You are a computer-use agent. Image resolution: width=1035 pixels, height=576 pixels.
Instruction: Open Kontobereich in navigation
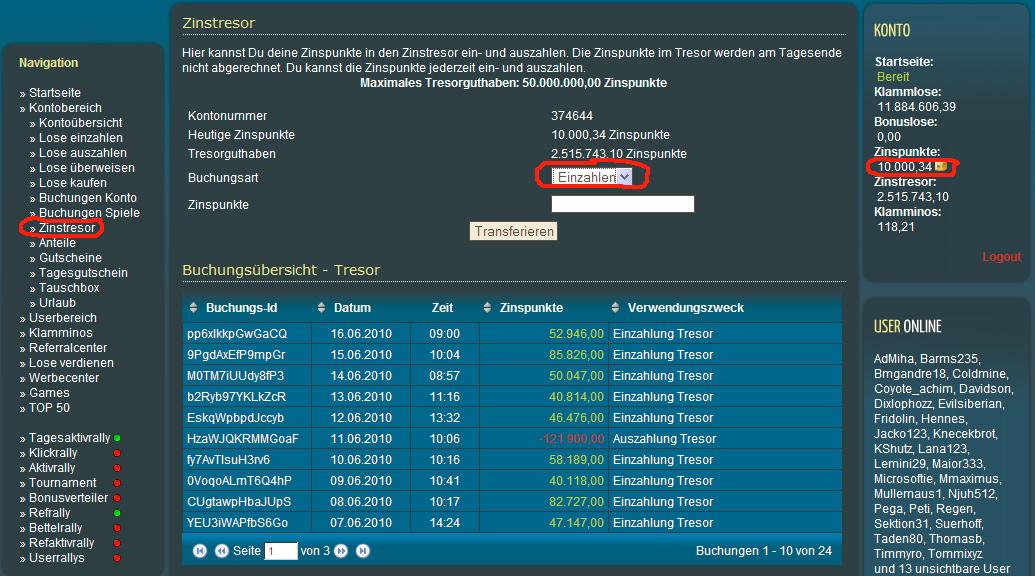click(65, 108)
